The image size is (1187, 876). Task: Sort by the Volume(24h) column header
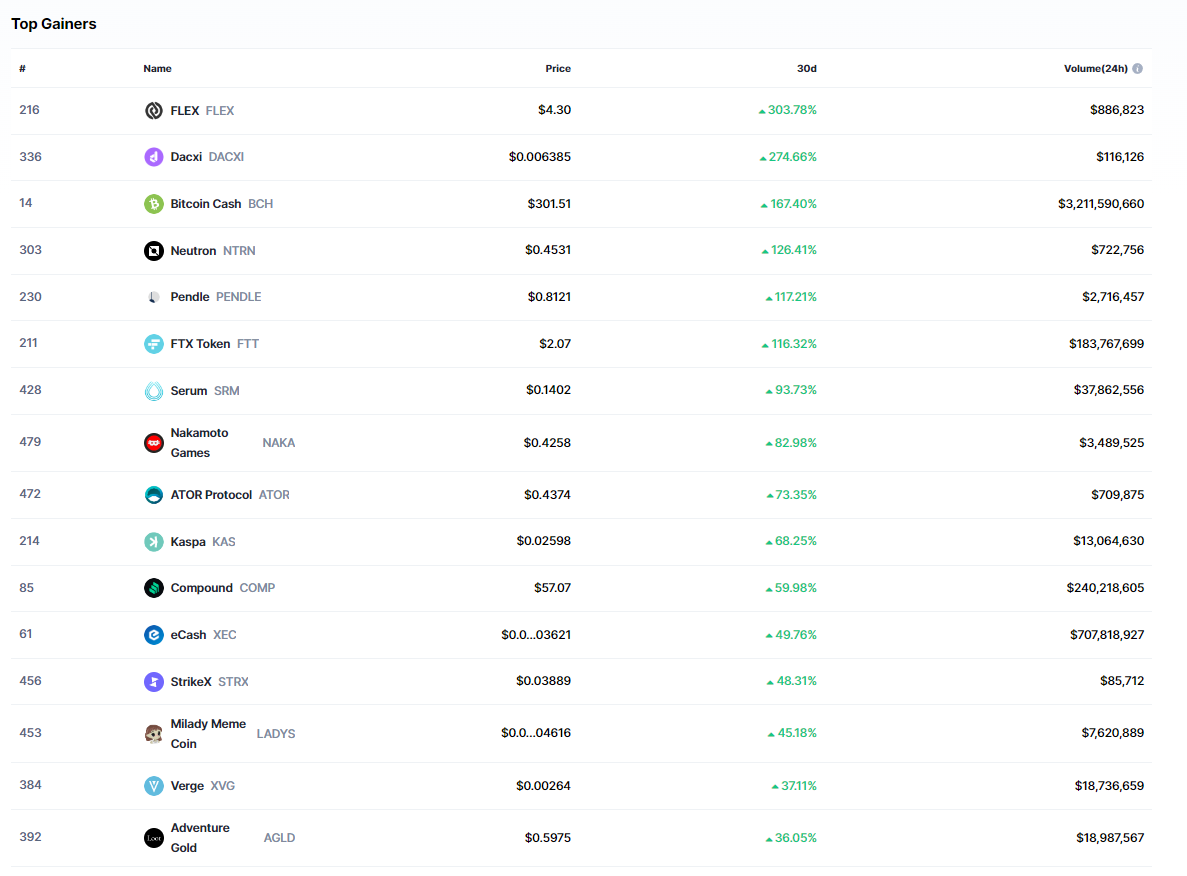click(x=1095, y=68)
